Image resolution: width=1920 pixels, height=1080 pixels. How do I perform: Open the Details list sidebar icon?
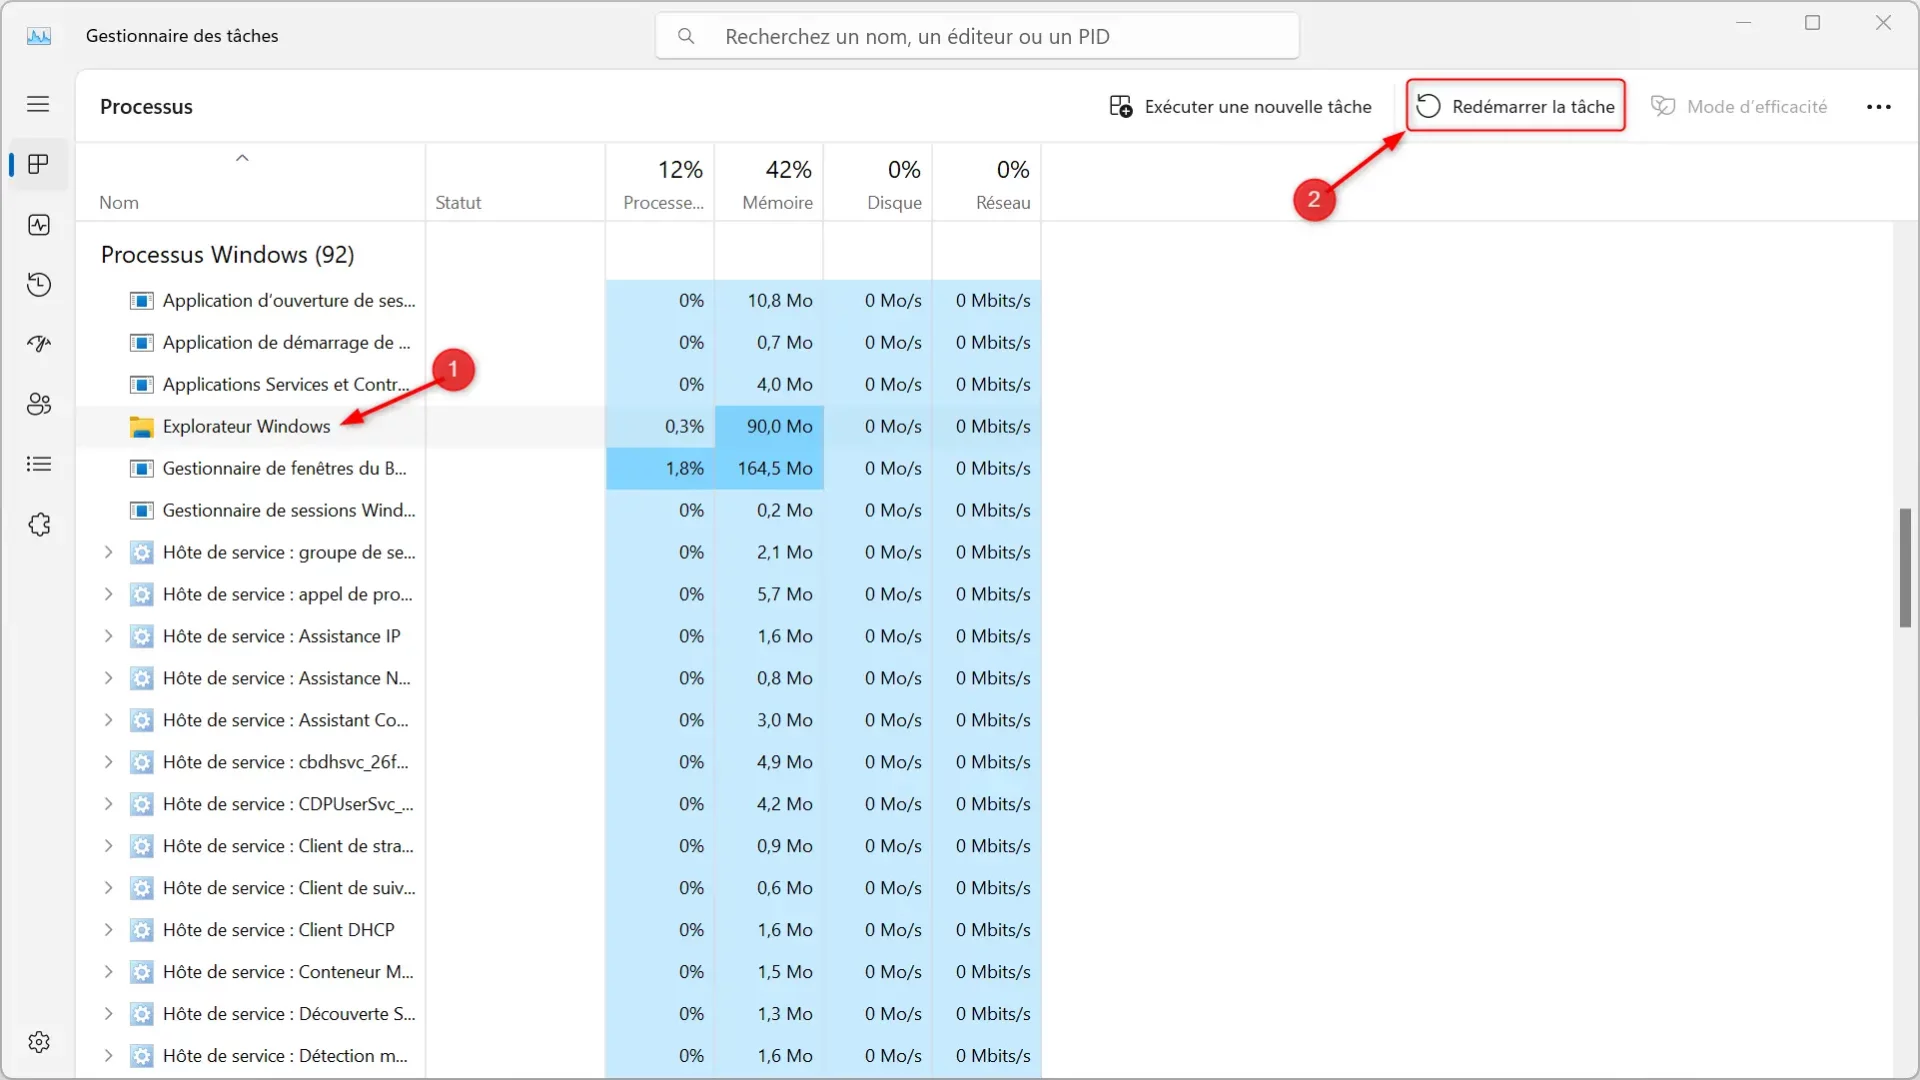pyautogui.click(x=38, y=464)
